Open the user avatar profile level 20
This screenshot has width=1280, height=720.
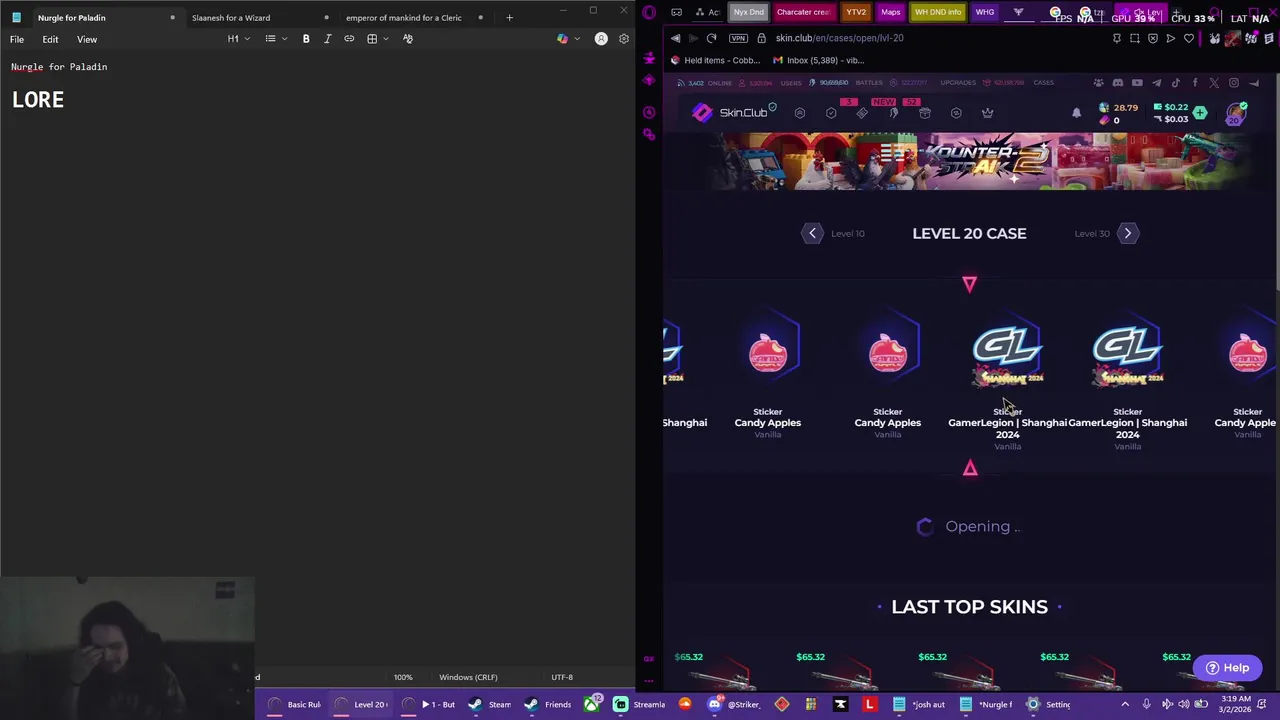point(1235,113)
